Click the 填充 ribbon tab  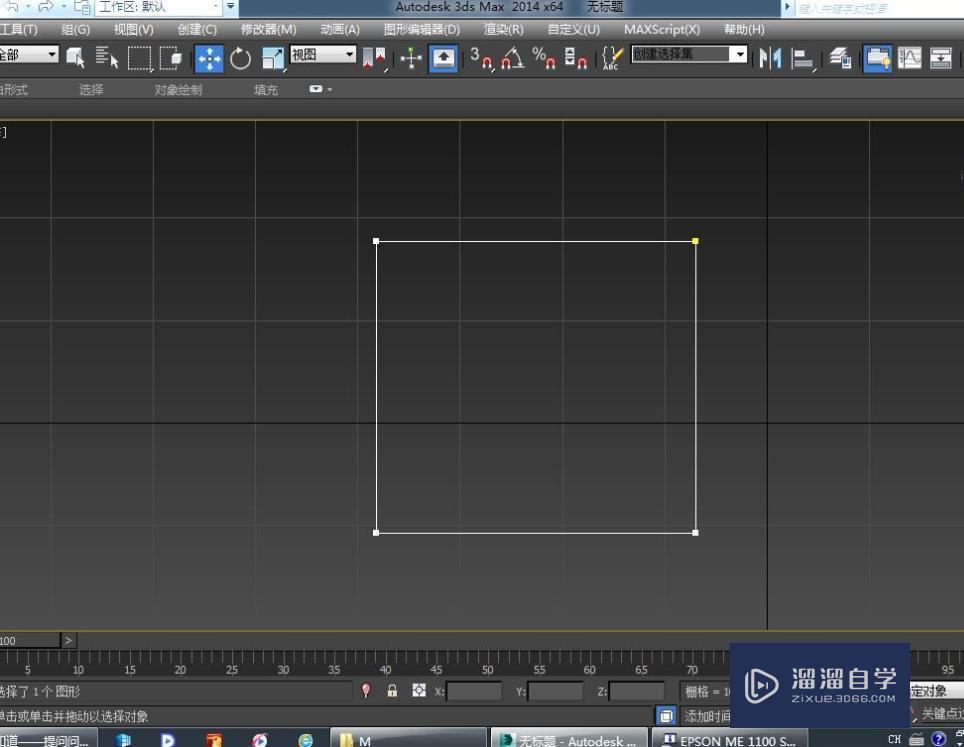pos(266,90)
